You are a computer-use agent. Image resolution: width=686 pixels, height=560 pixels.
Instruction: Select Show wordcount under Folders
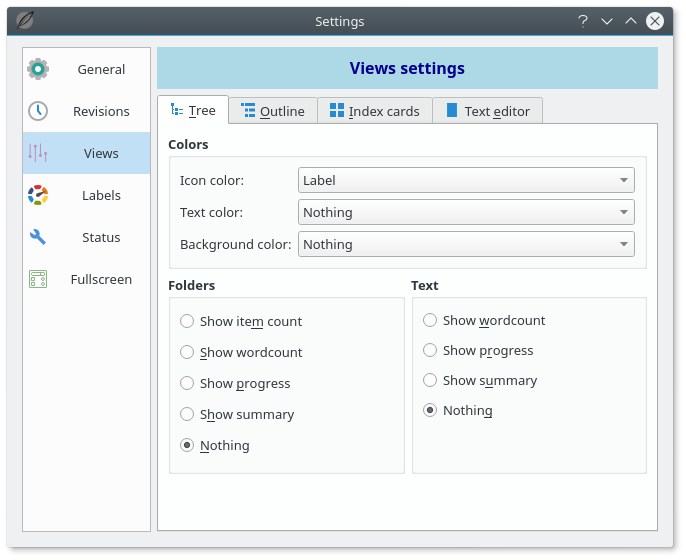point(187,352)
